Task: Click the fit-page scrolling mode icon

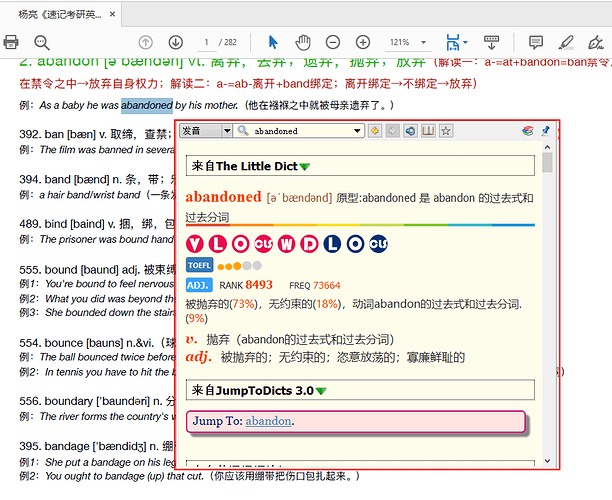Action: tap(453, 42)
